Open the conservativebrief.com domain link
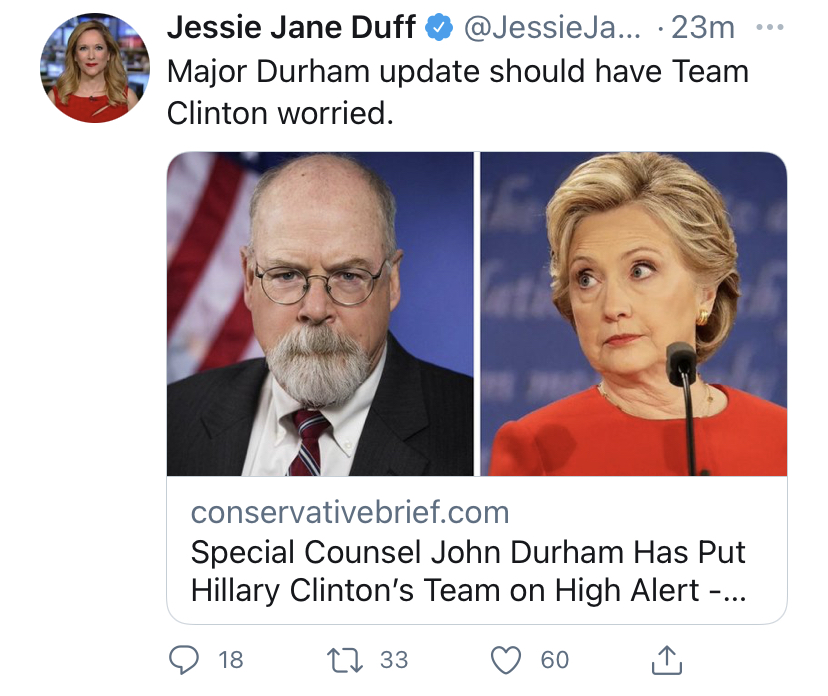Image resolution: width=828 pixels, height=696 pixels. [x=350, y=512]
